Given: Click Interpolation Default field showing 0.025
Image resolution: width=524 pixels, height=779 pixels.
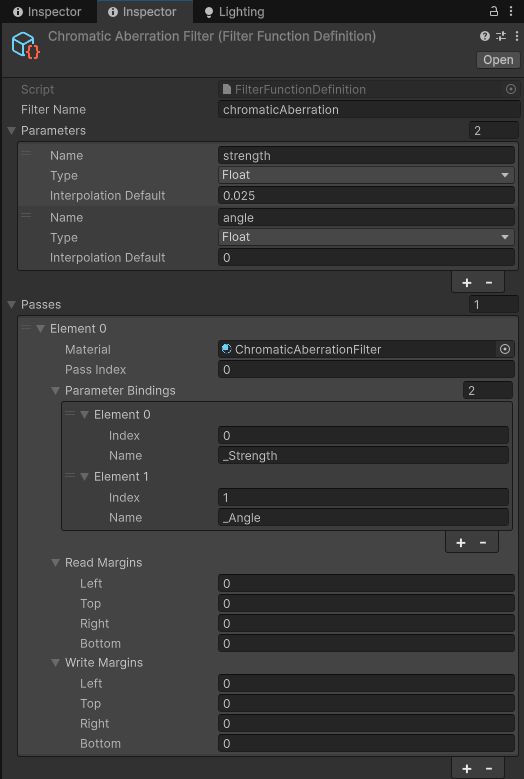Looking at the screenshot, I should coord(367,195).
